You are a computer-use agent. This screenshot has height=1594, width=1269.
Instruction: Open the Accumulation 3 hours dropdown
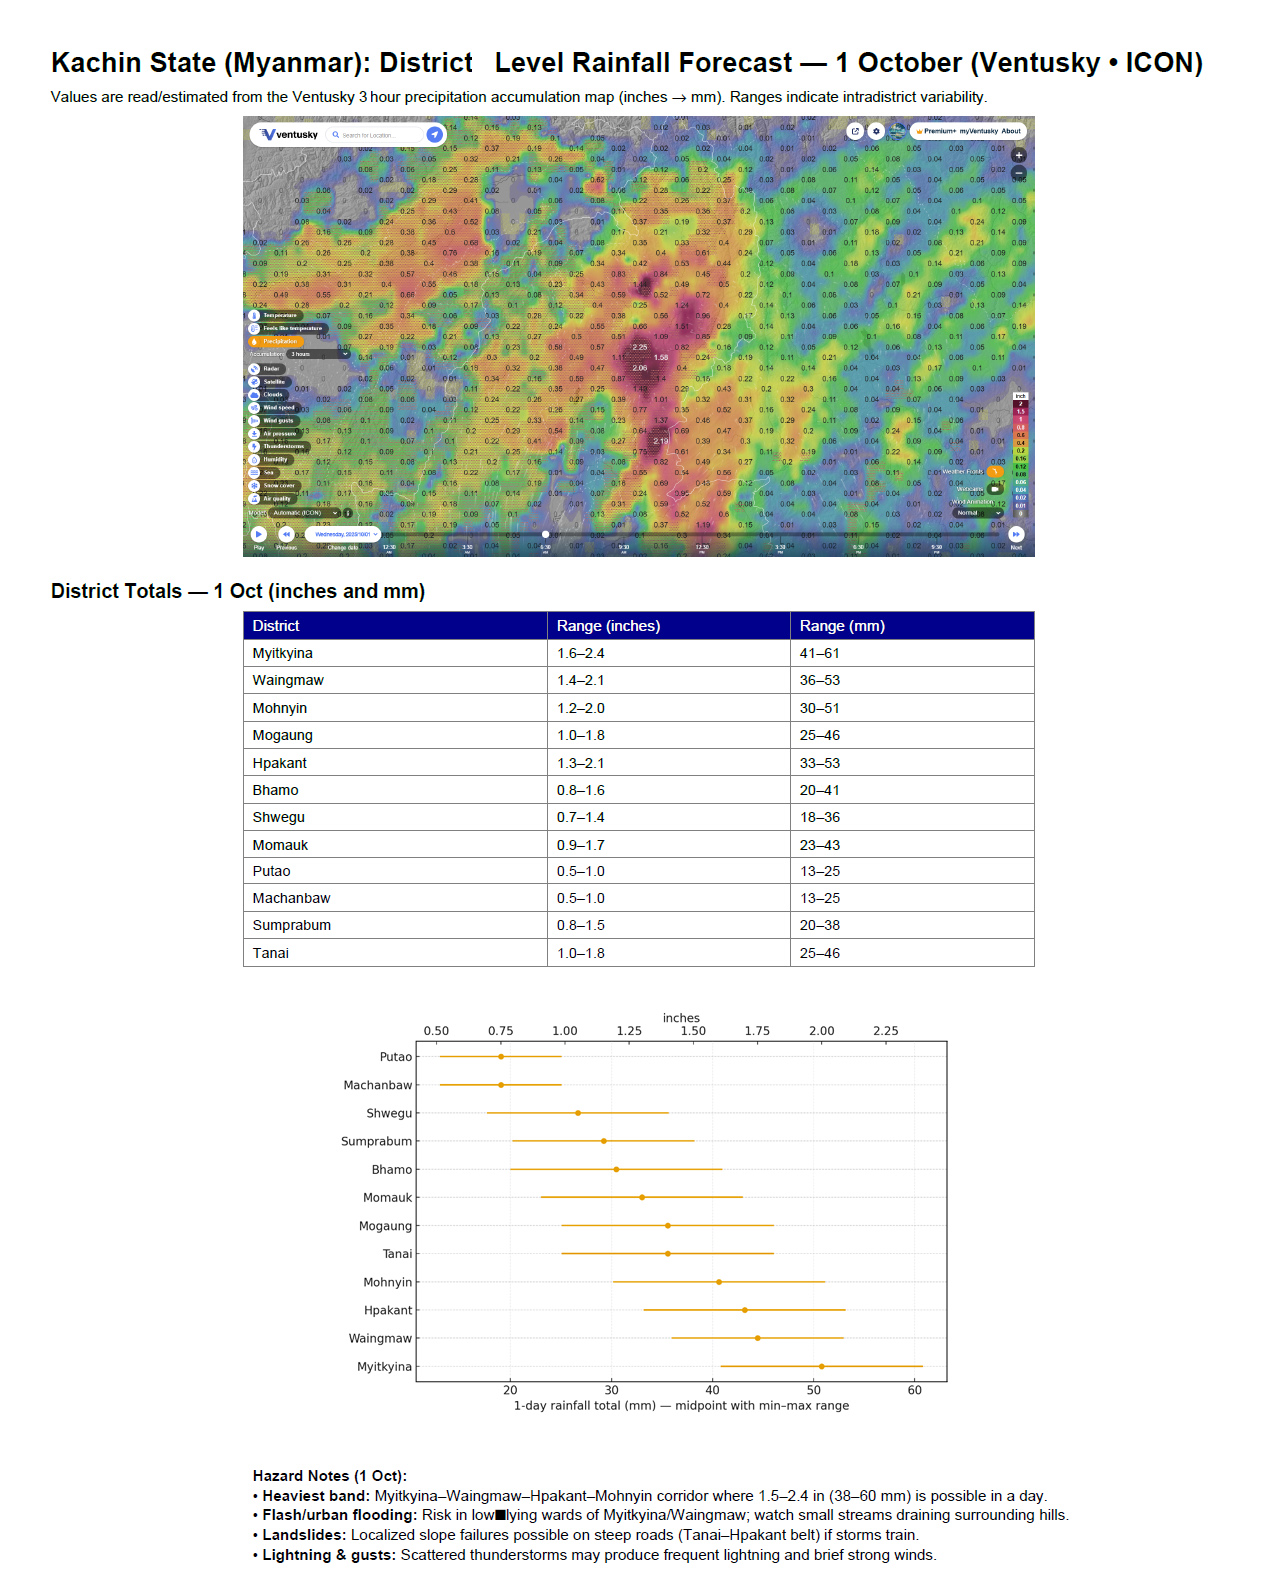click(318, 354)
